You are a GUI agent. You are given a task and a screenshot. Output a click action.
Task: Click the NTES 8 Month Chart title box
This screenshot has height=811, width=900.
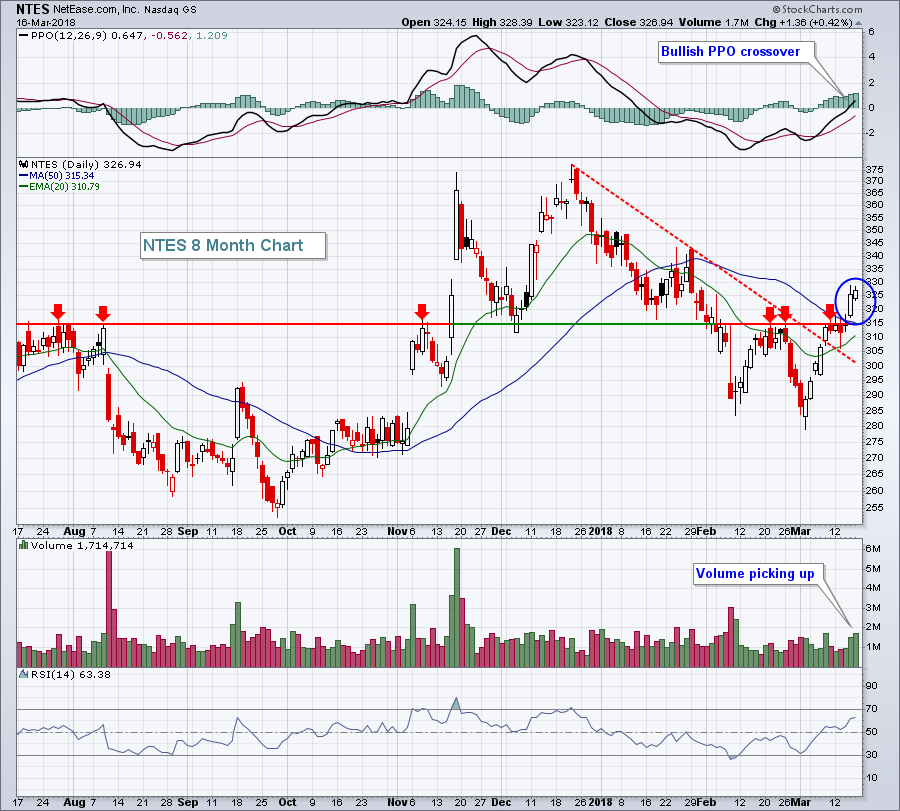(233, 246)
